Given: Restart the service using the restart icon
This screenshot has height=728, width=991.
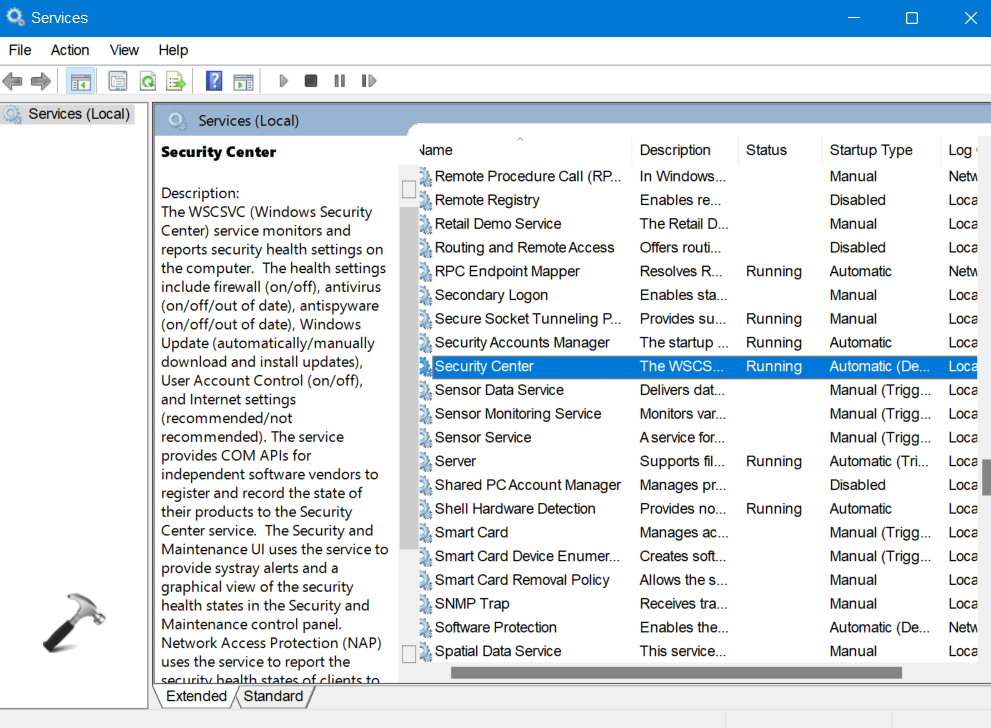Looking at the screenshot, I should pos(369,81).
